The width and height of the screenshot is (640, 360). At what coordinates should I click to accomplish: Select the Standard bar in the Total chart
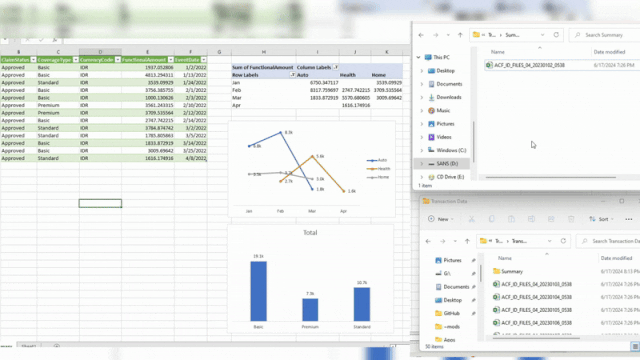point(362,304)
